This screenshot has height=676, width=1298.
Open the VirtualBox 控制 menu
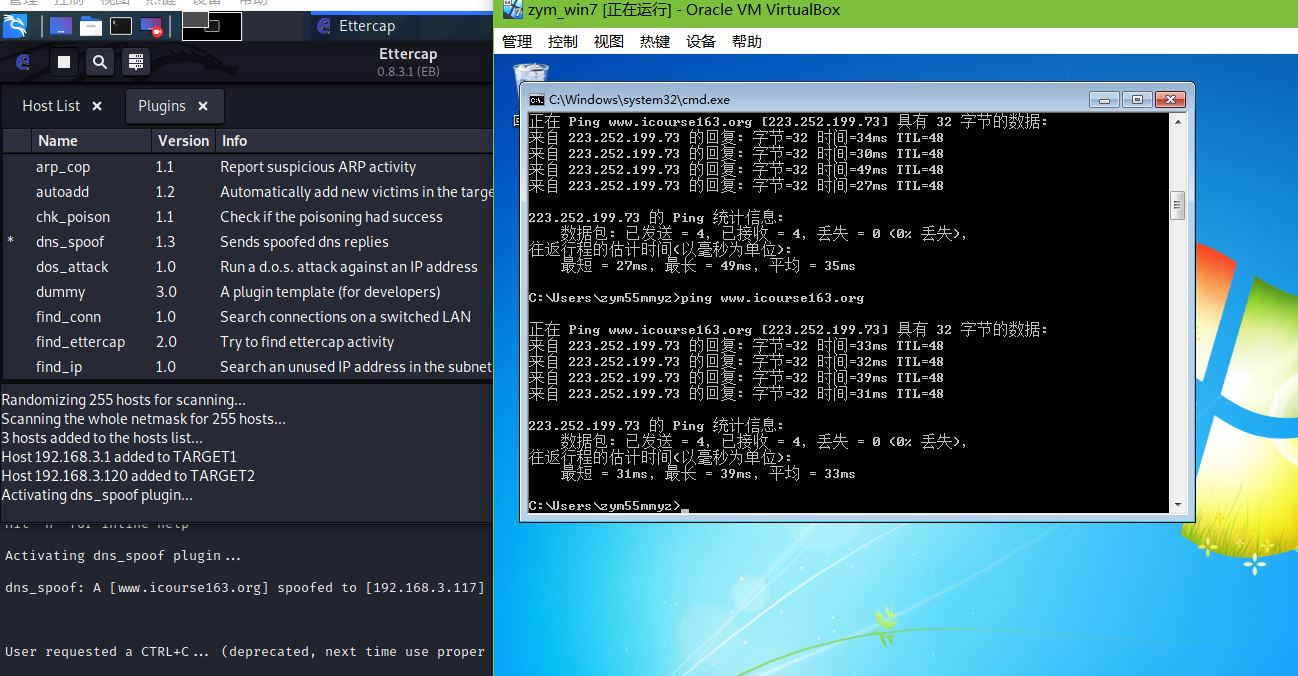[563, 41]
